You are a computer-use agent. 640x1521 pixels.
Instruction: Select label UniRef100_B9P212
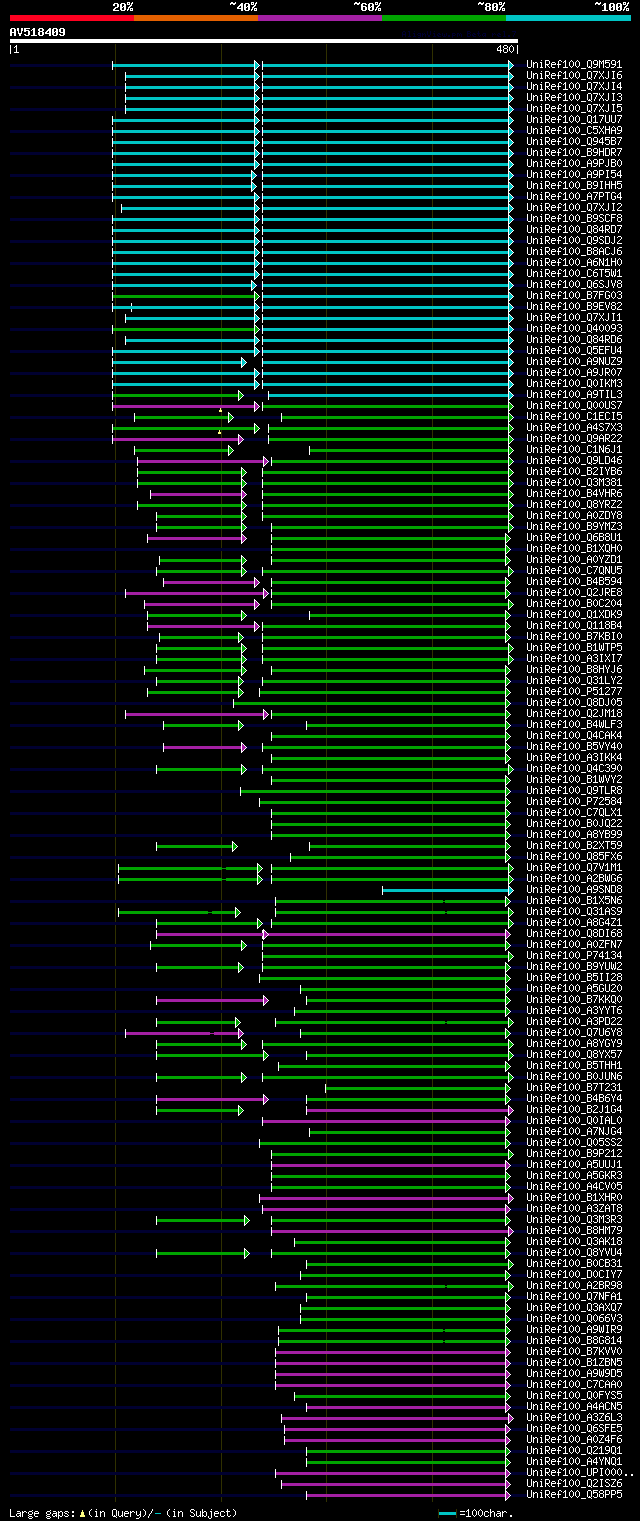click(574, 1153)
